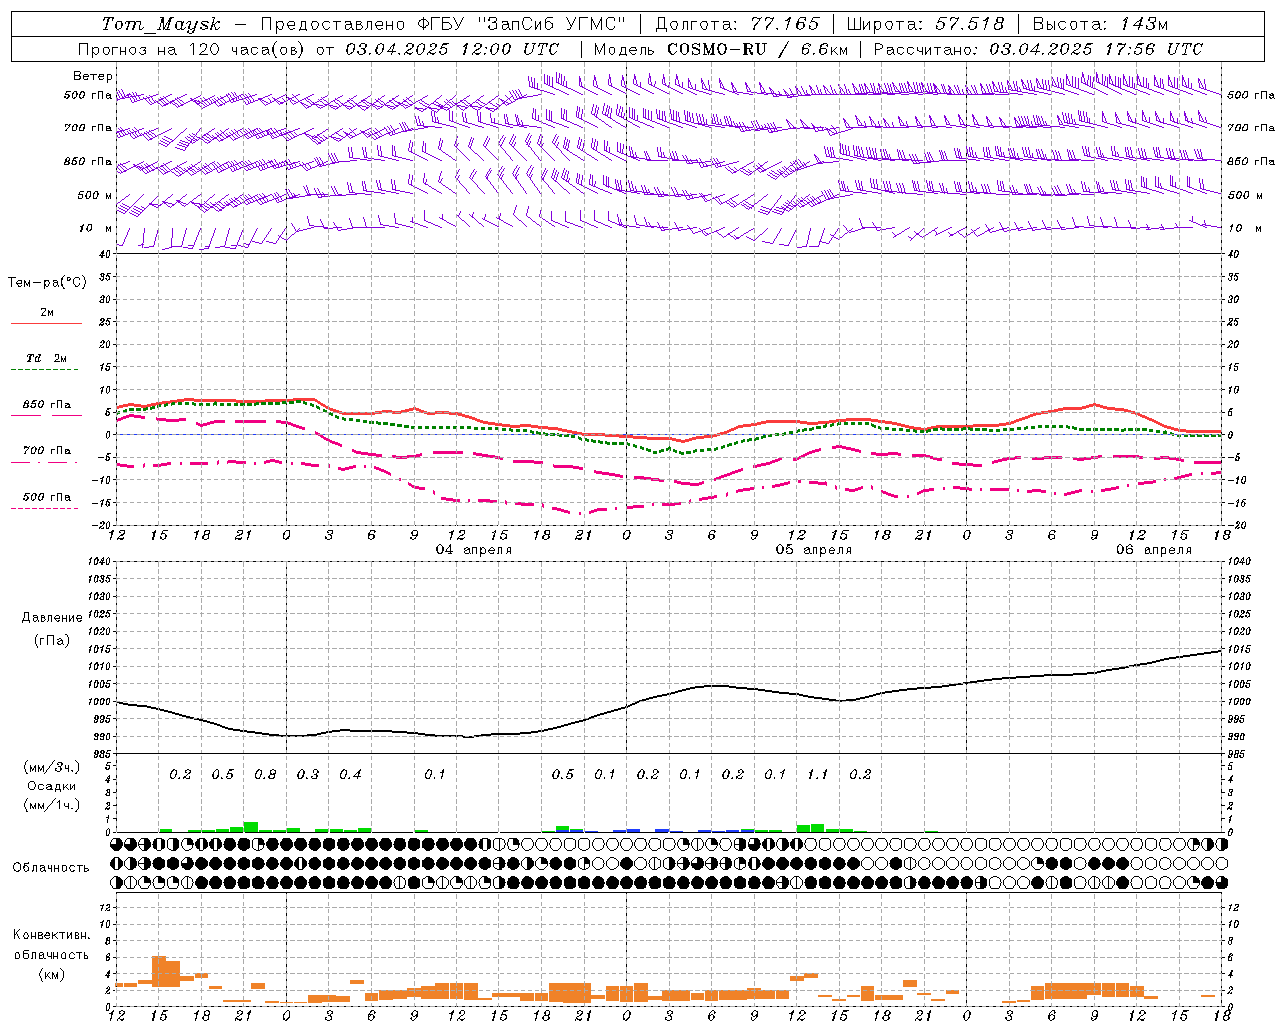This screenshot has height=1024, width=1280.
Task: Select the 1.1 precipitation value
Action: (x=818, y=775)
